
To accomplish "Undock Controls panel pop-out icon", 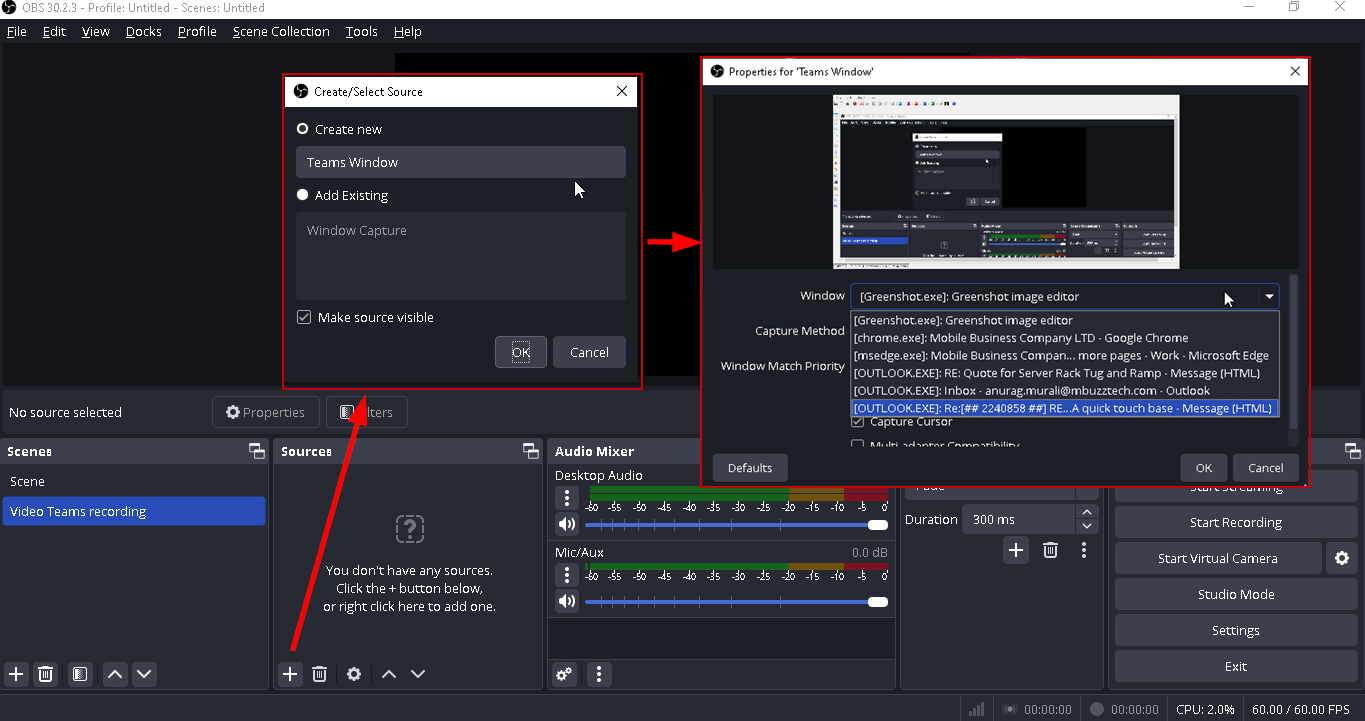I will pos(1352,451).
